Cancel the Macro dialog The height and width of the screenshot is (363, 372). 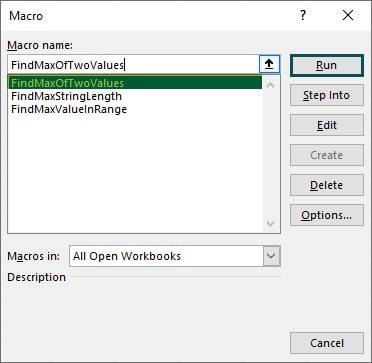click(327, 343)
